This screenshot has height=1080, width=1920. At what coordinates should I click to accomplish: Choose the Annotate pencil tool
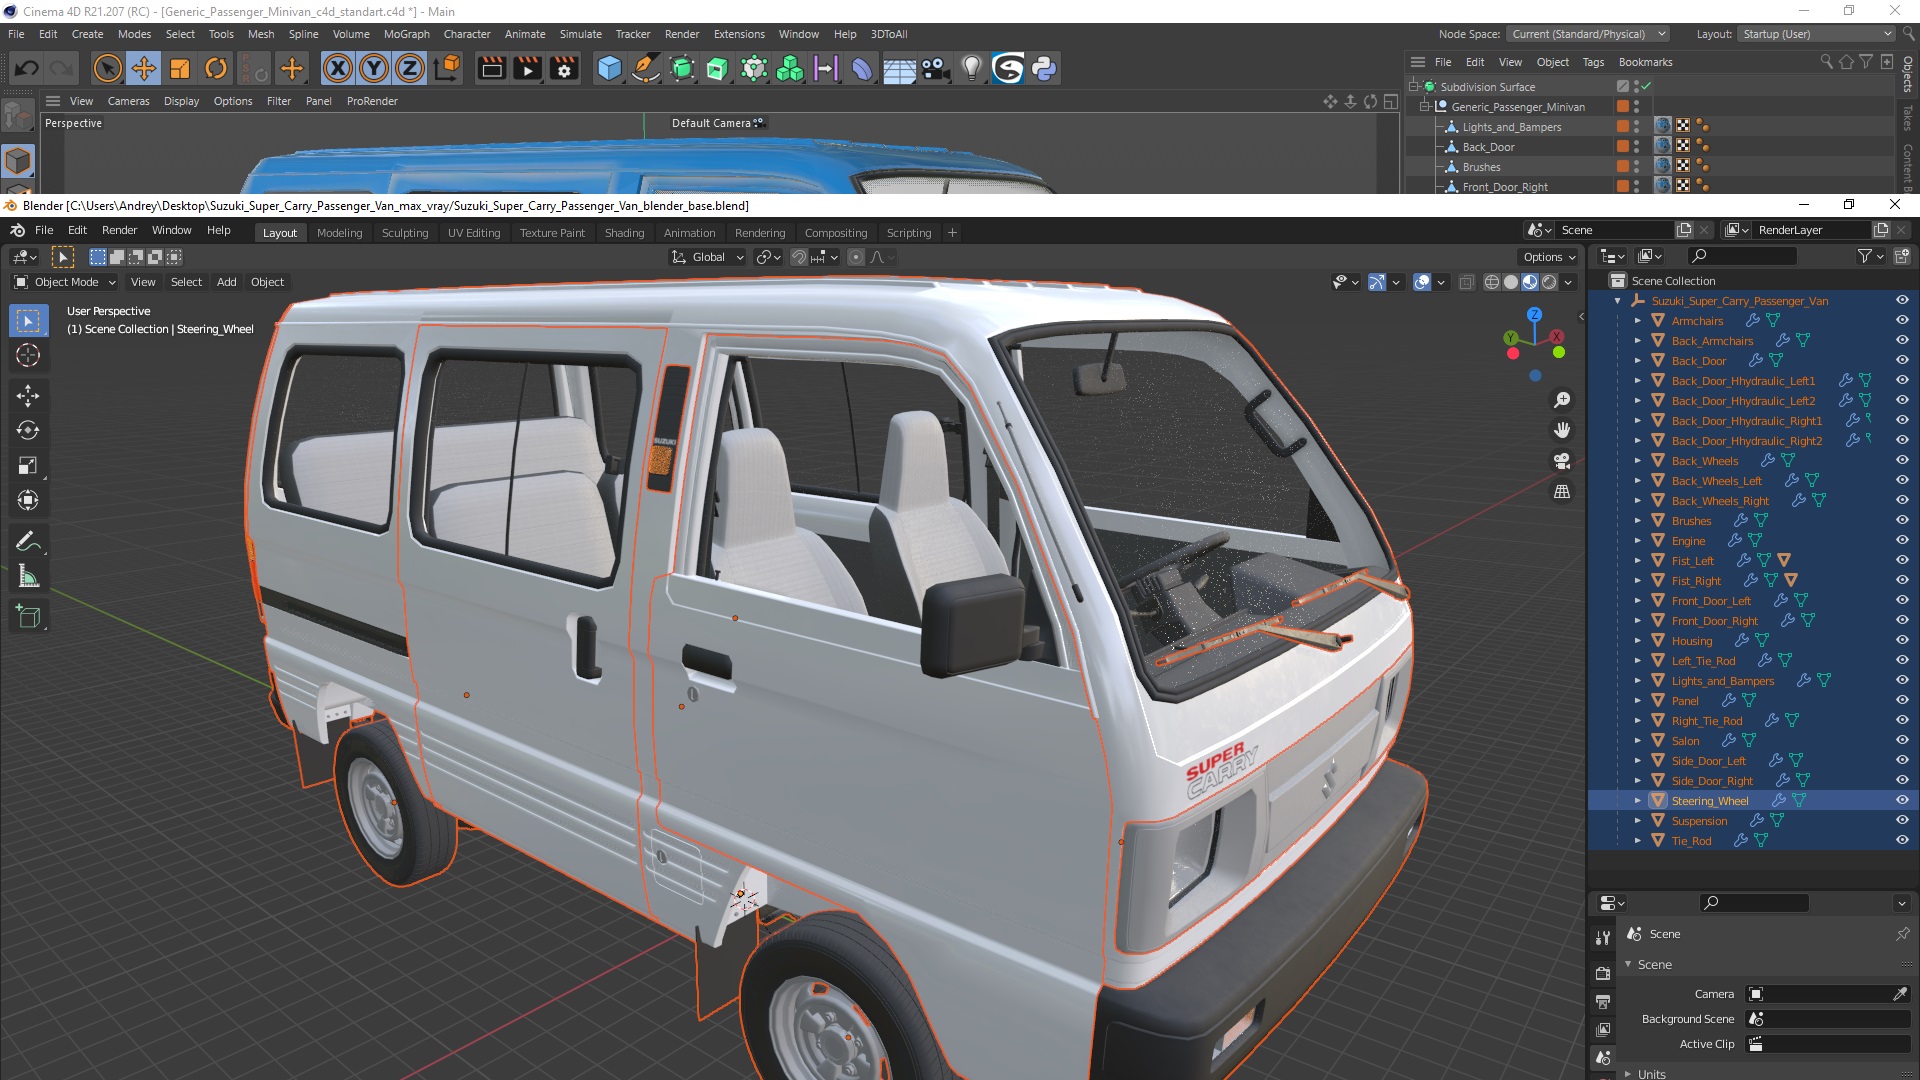point(28,542)
